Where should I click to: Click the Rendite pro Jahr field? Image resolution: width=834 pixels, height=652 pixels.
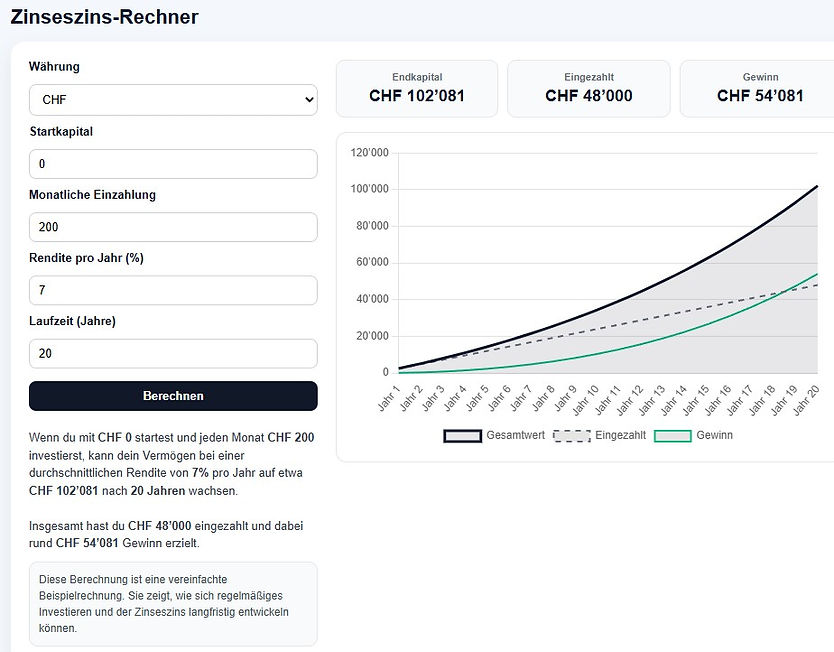pyautogui.click(x=173, y=290)
